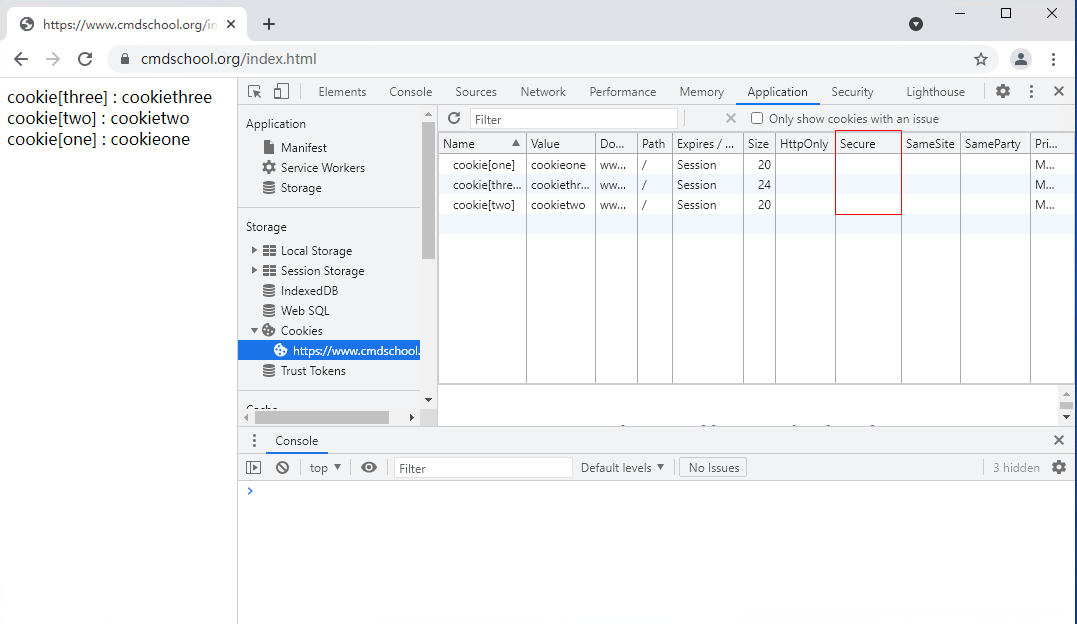Enable Only show cookies with an issue
Image resolution: width=1077 pixels, height=624 pixels.
coord(756,118)
